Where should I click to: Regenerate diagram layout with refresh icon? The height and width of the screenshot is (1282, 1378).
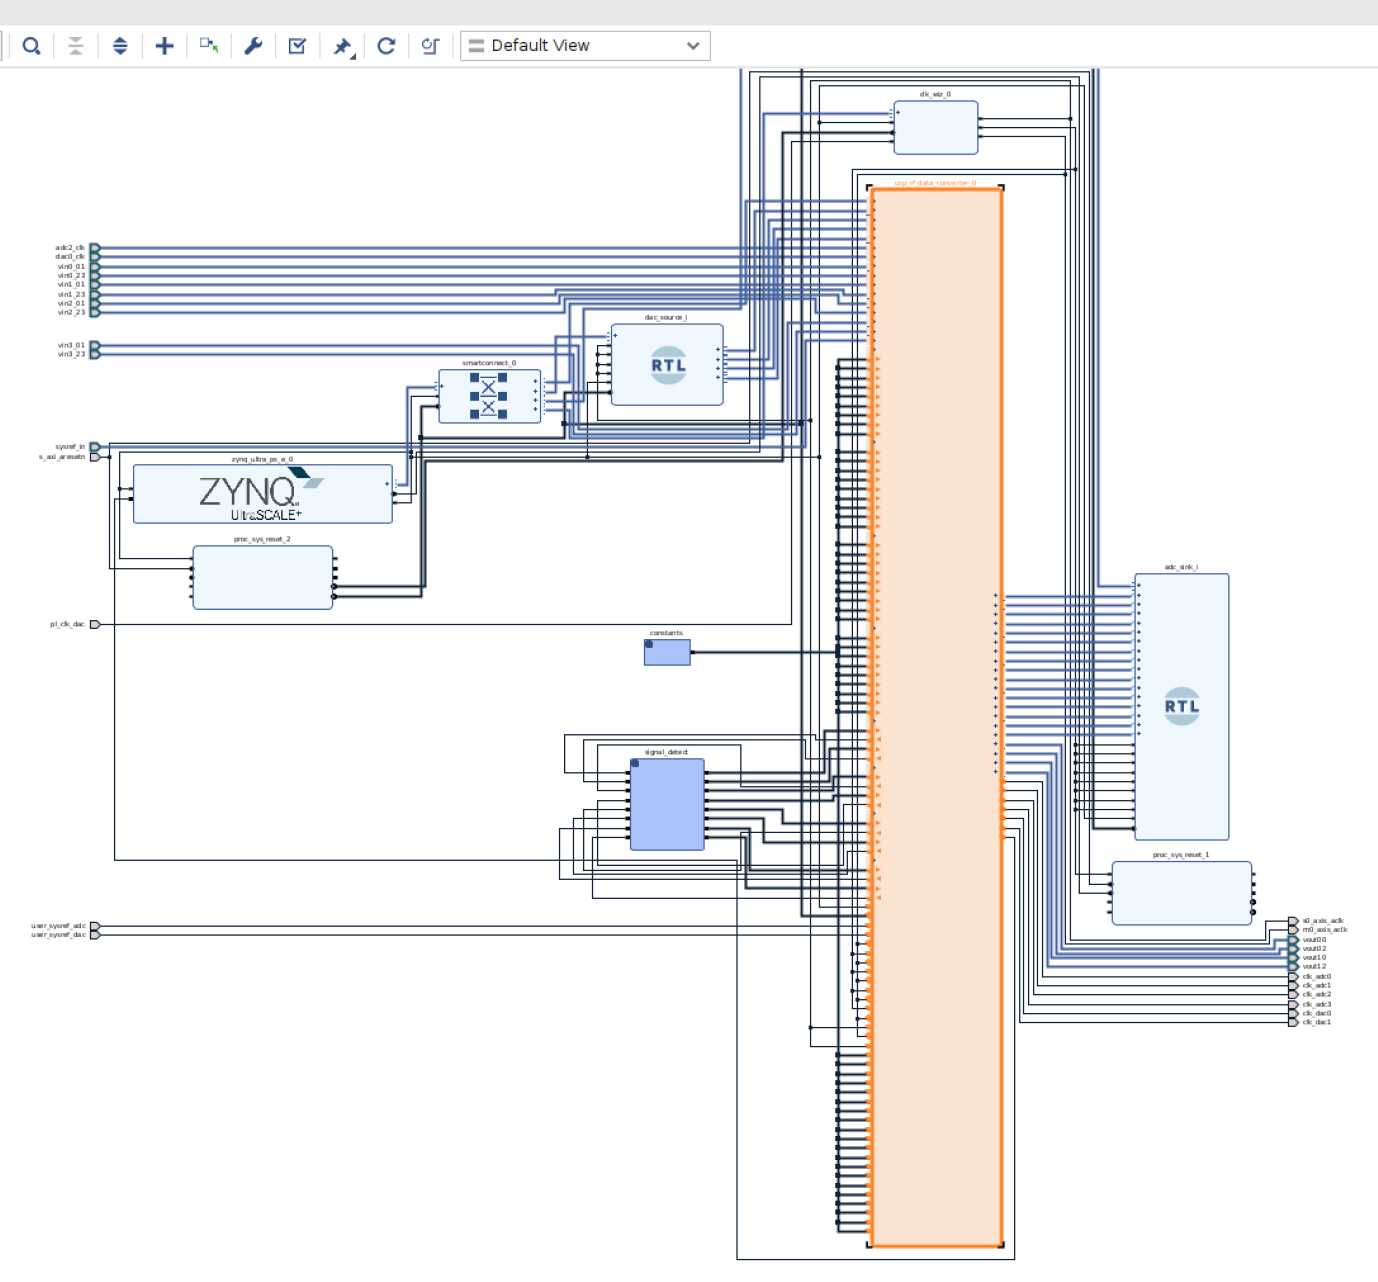(x=386, y=46)
